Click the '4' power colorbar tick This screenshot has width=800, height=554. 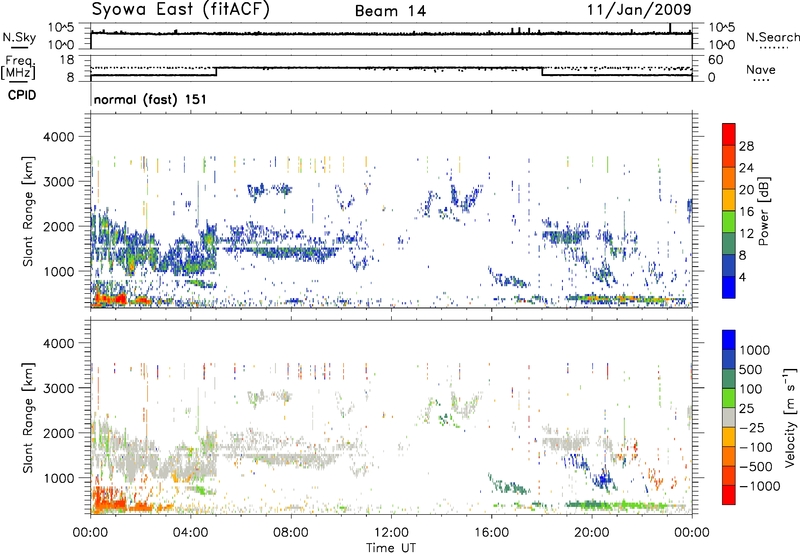pyautogui.click(x=742, y=277)
